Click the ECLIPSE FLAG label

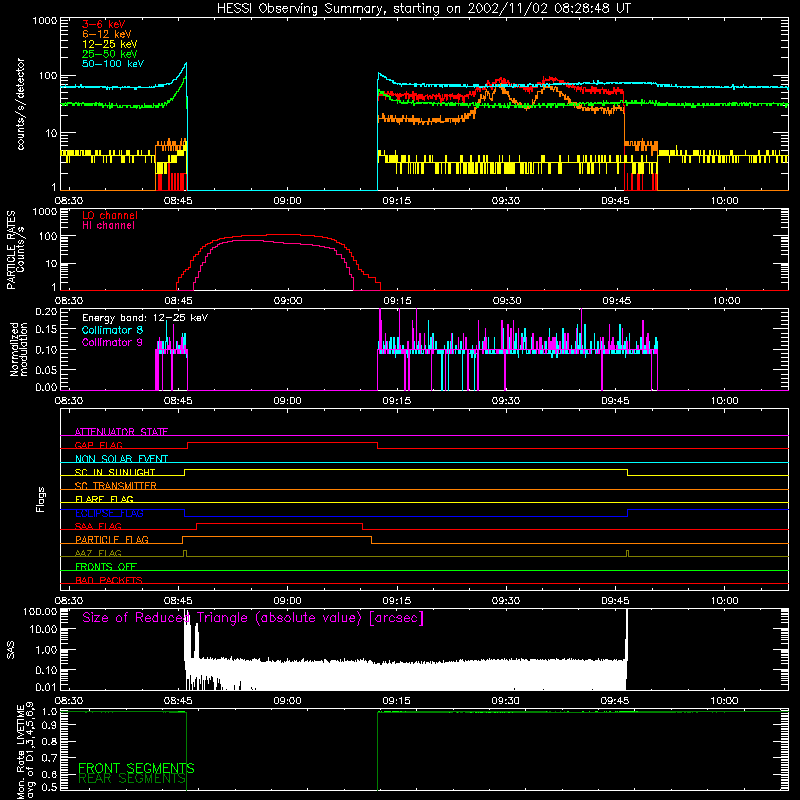point(109,513)
